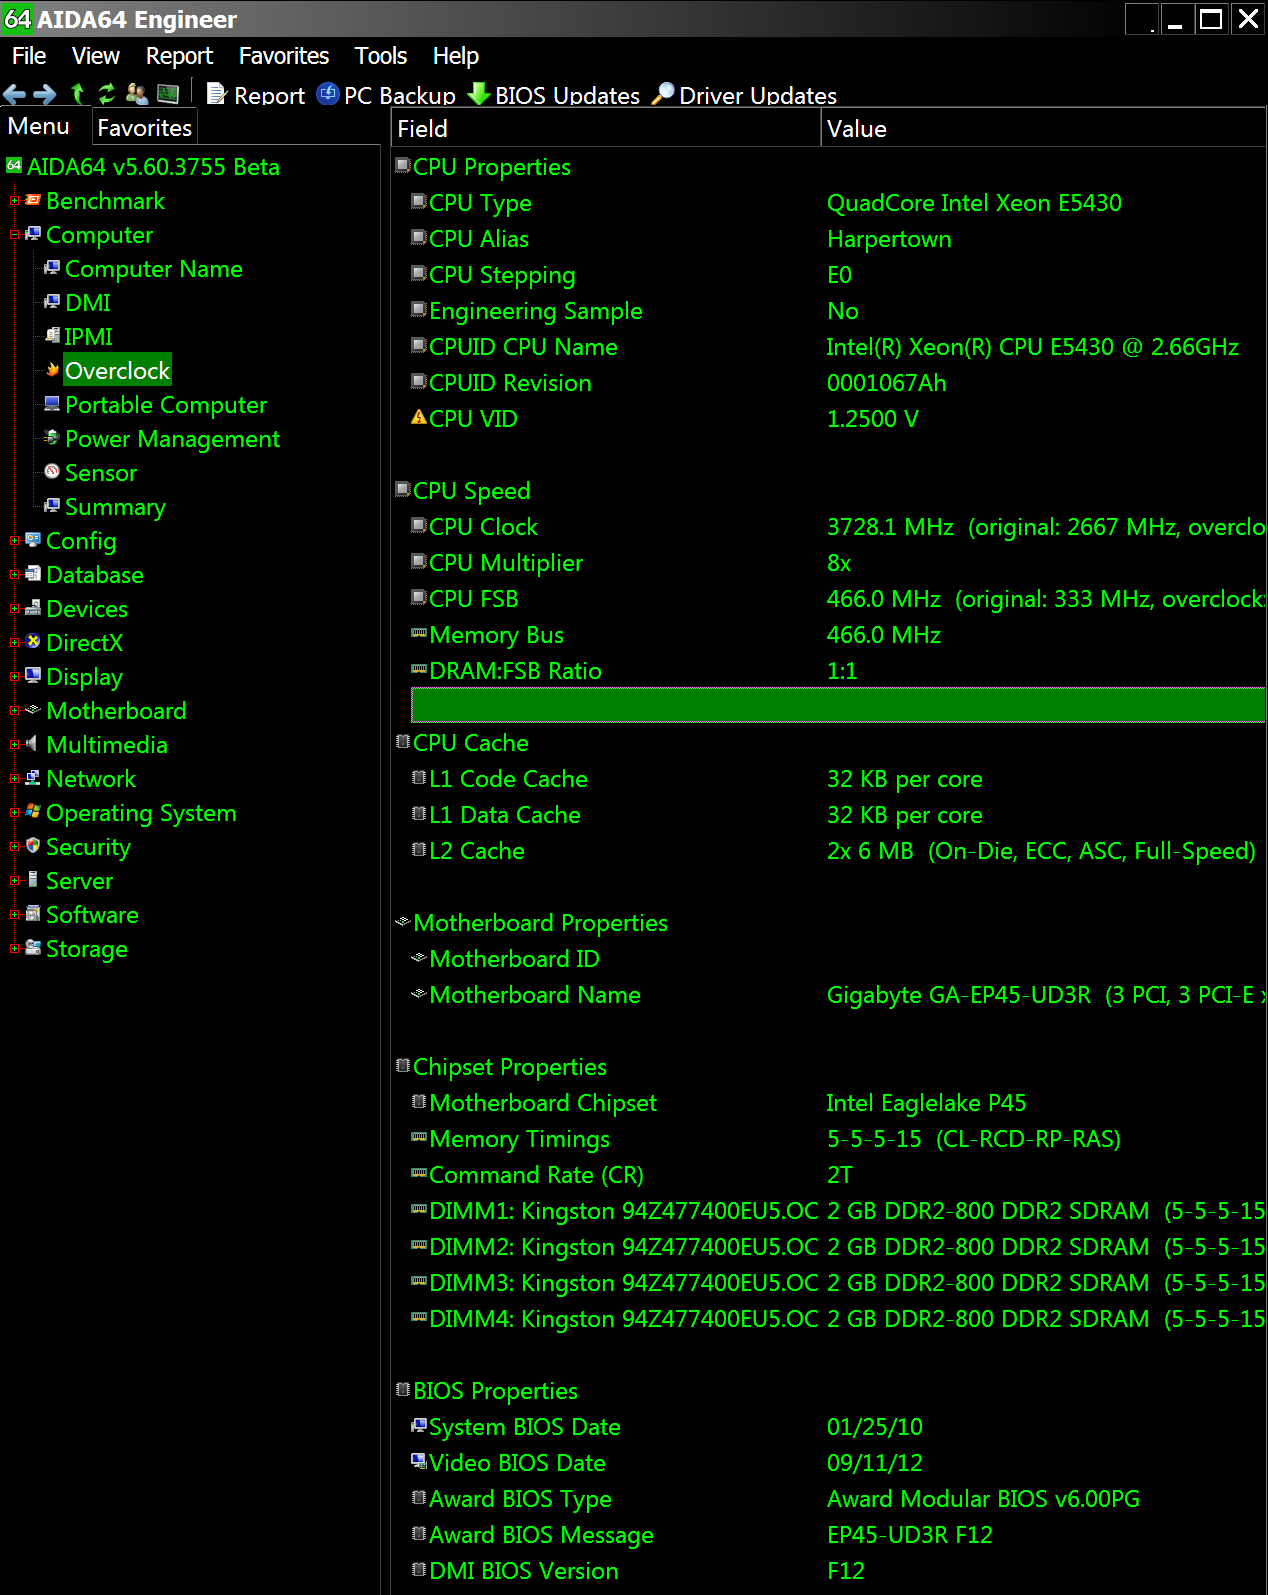The image size is (1268, 1595).
Task: Refresh using the green arrows icon
Action: coord(106,94)
